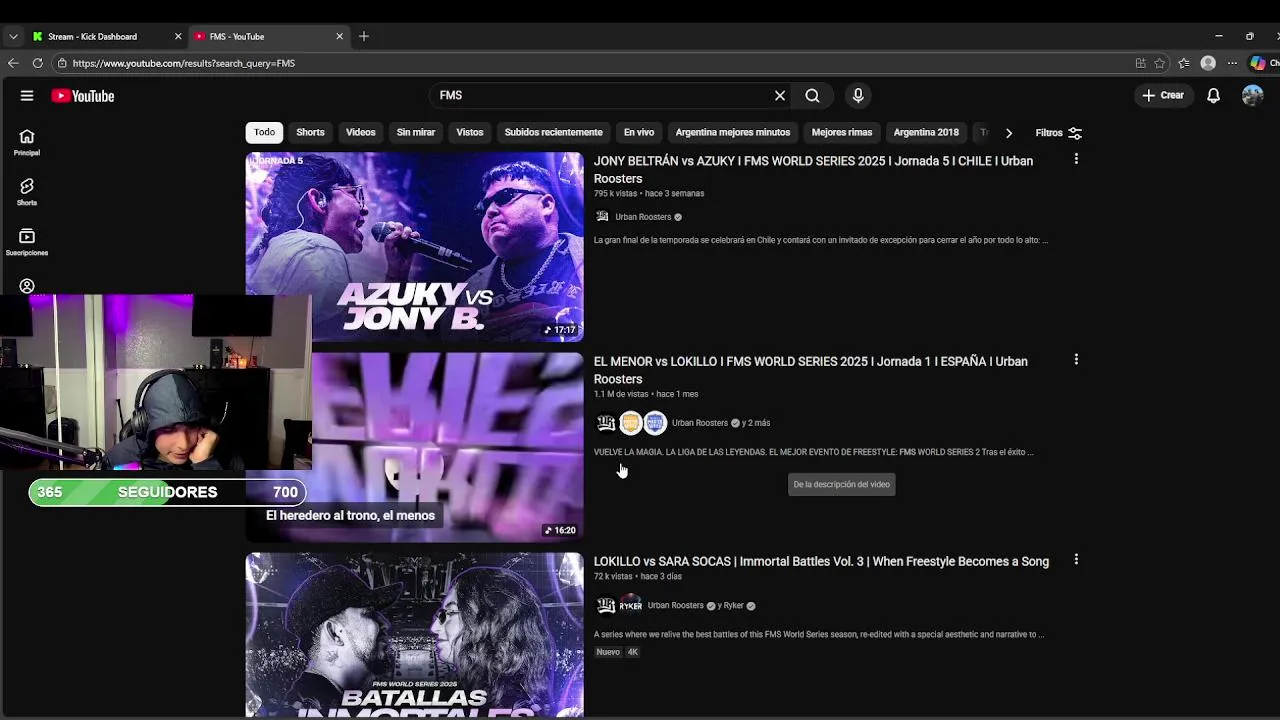Select the Todo filter chip
Image resolution: width=1280 pixels, height=720 pixels.
[264, 132]
